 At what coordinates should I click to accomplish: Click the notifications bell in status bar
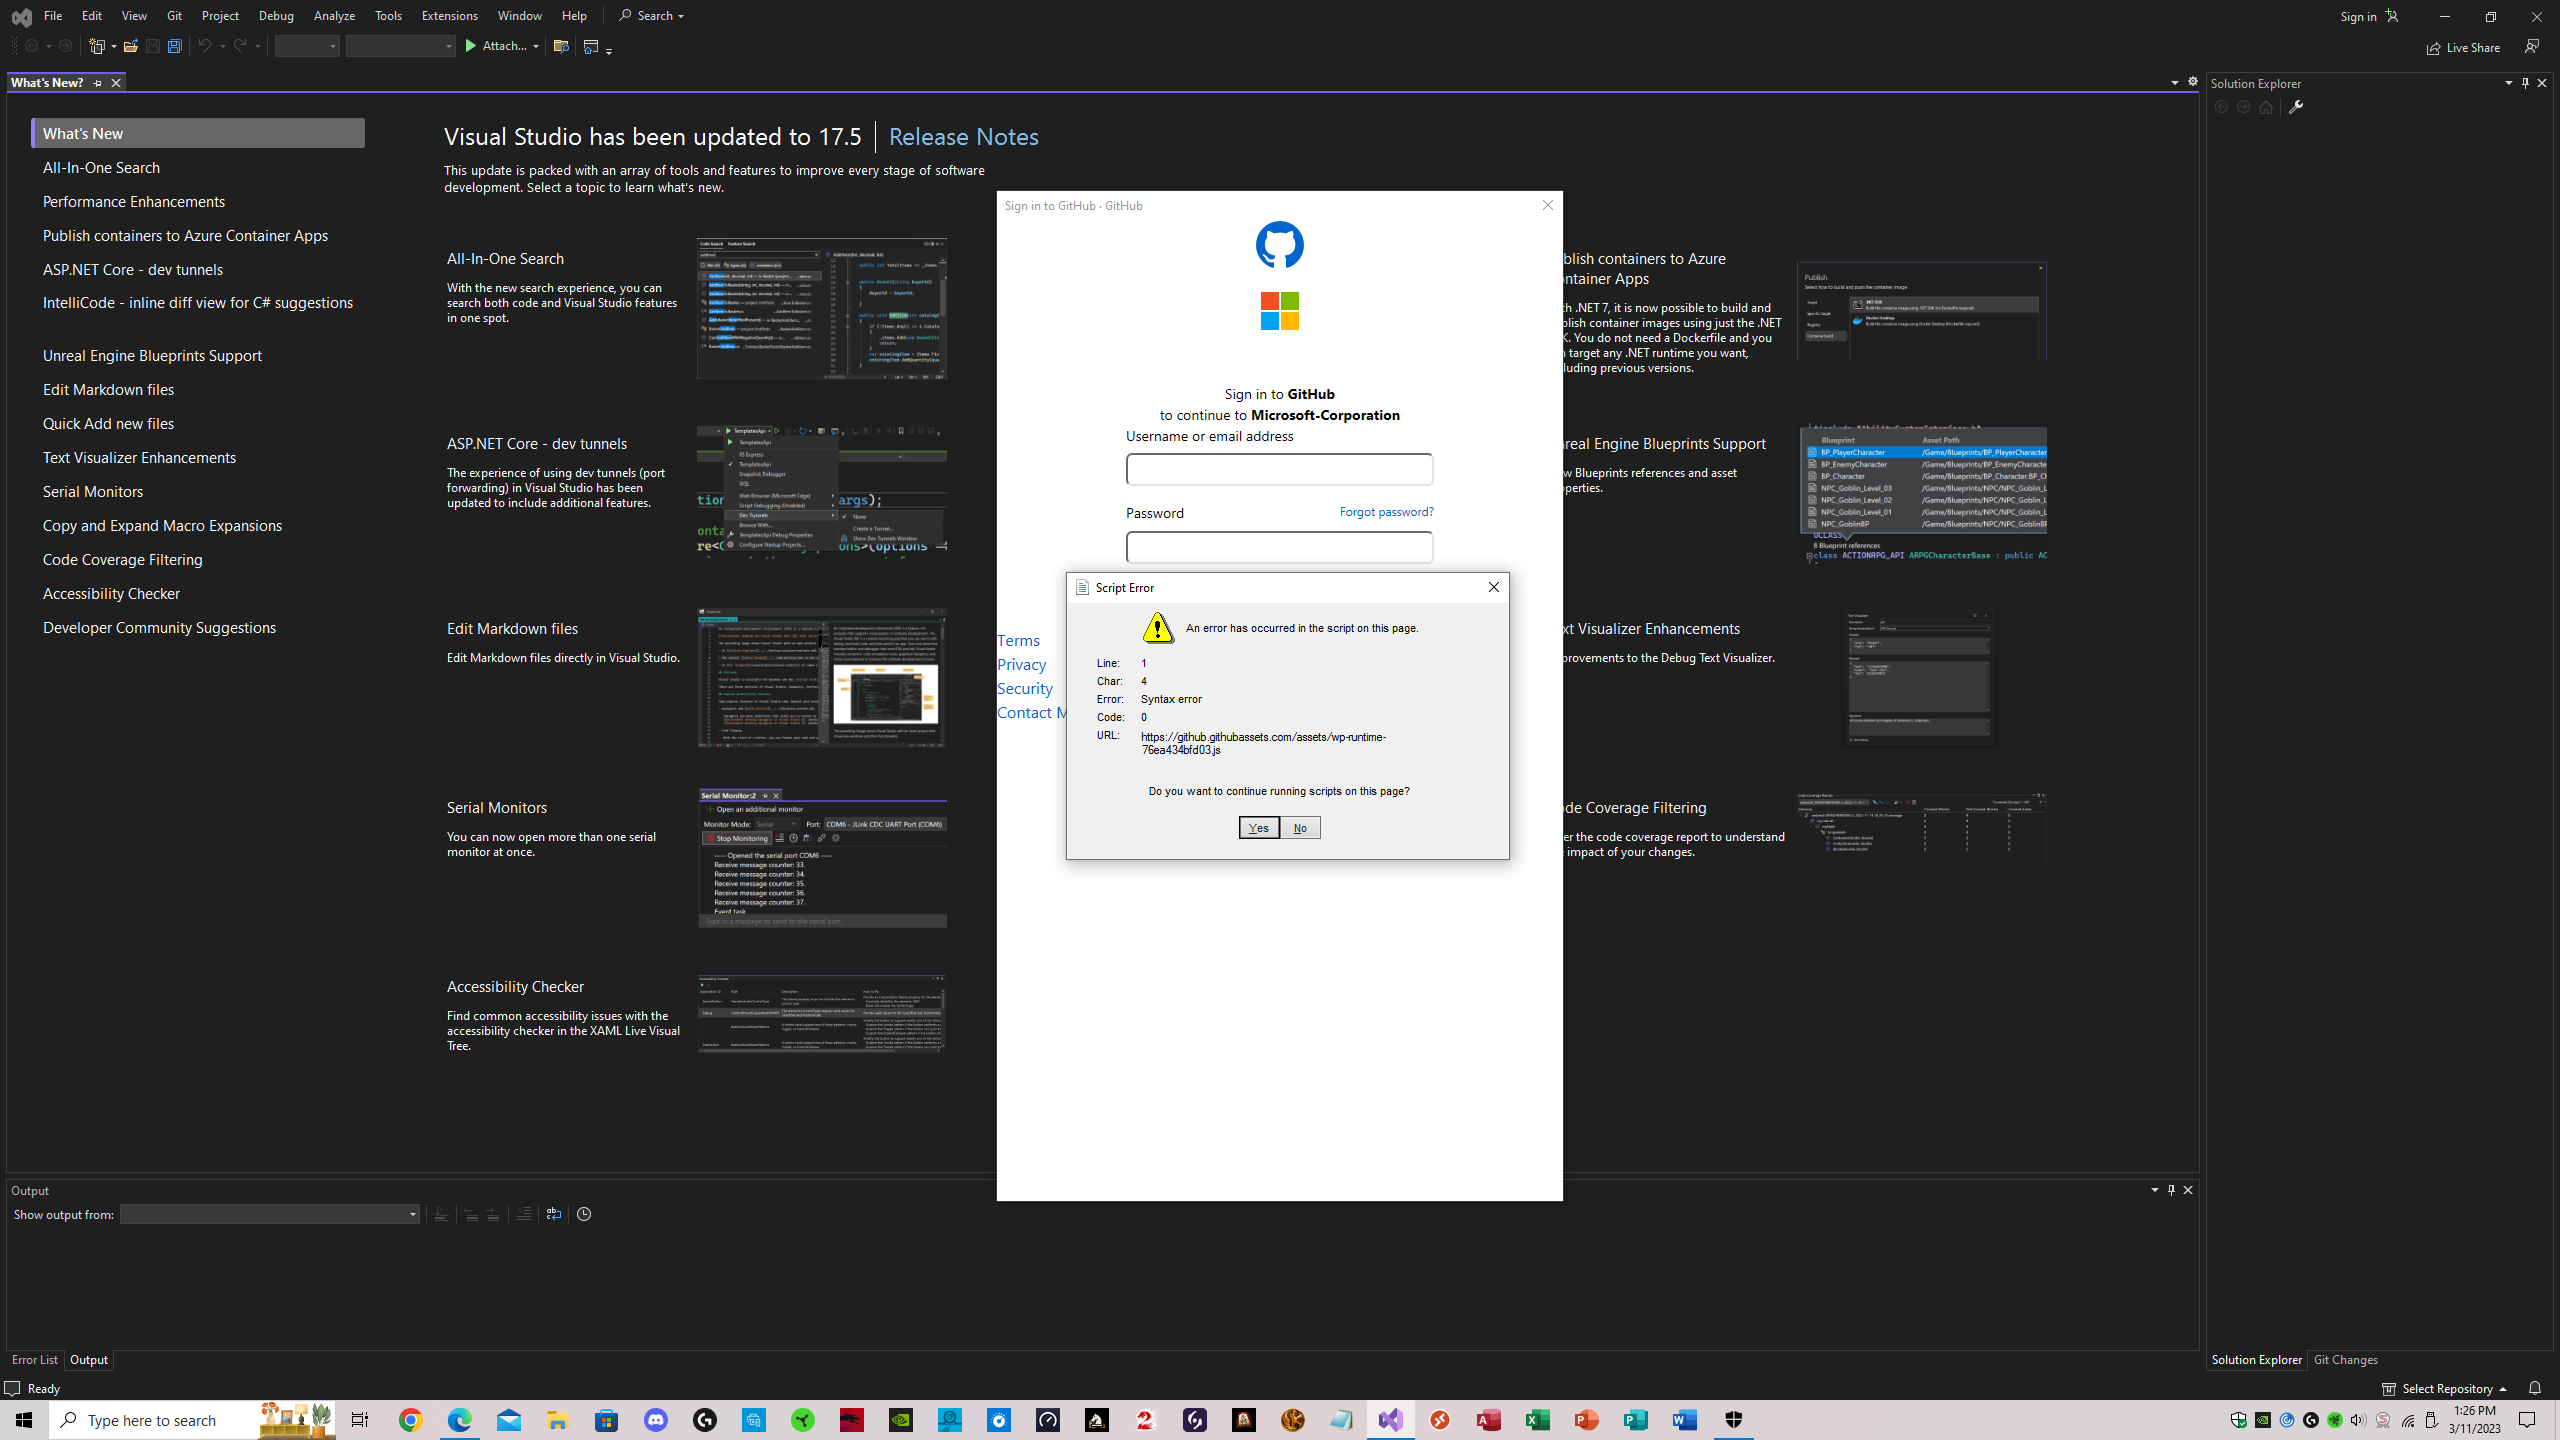point(2534,1388)
